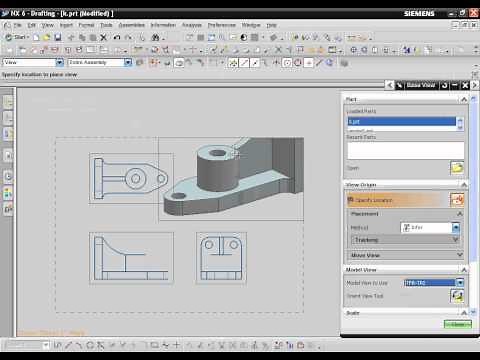The height and width of the screenshot is (360, 480).
Task: Open the clock History tab in the left resource bar
Action: pos(8,176)
